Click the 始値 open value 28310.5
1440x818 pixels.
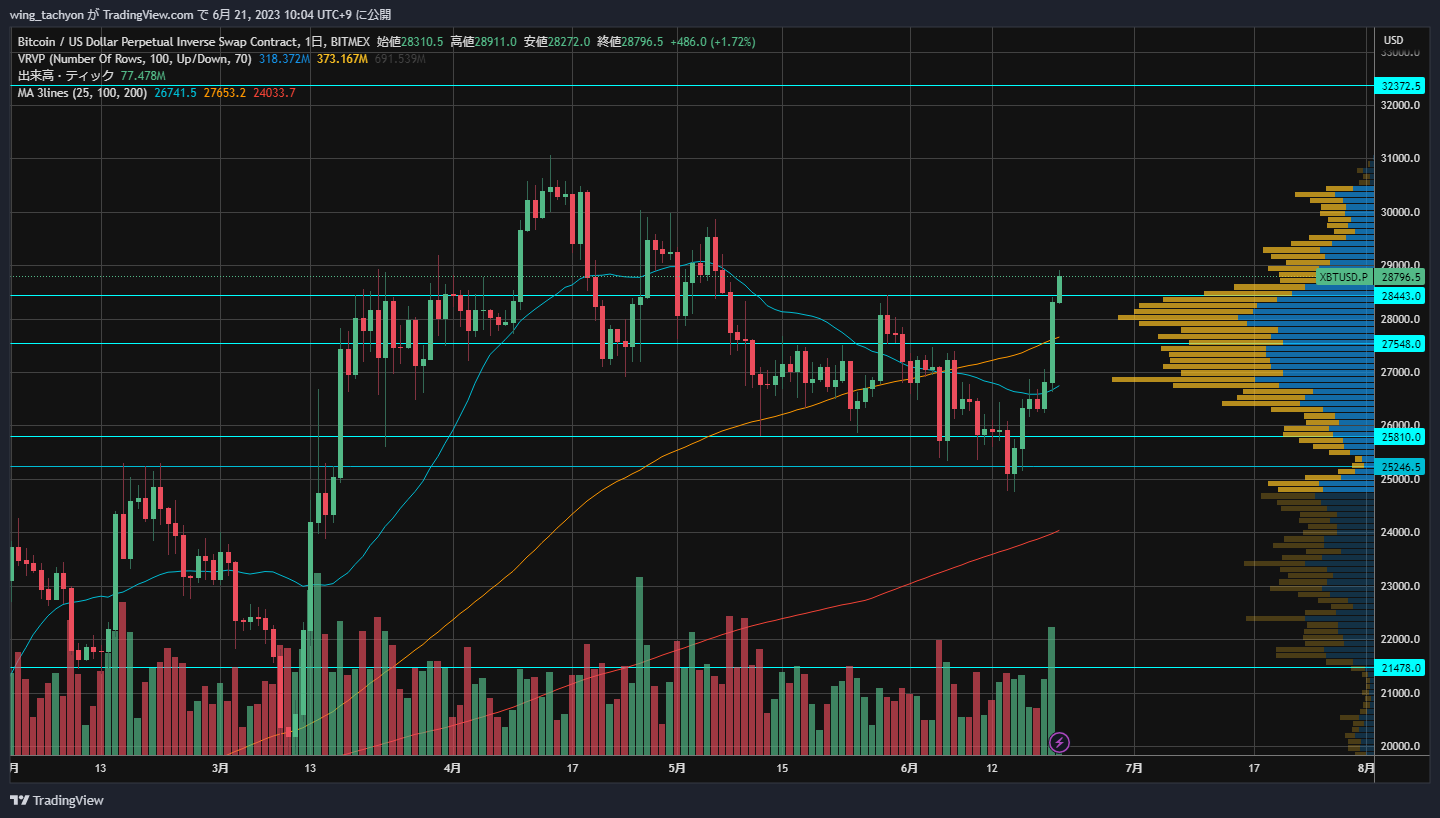[x=422, y=42]
